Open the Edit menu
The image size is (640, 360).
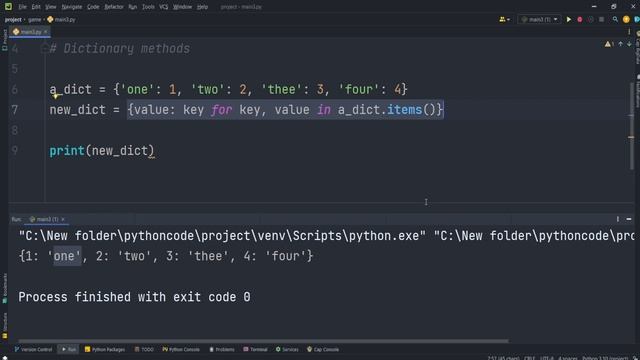pyautogui.click(x=36, y=7)
